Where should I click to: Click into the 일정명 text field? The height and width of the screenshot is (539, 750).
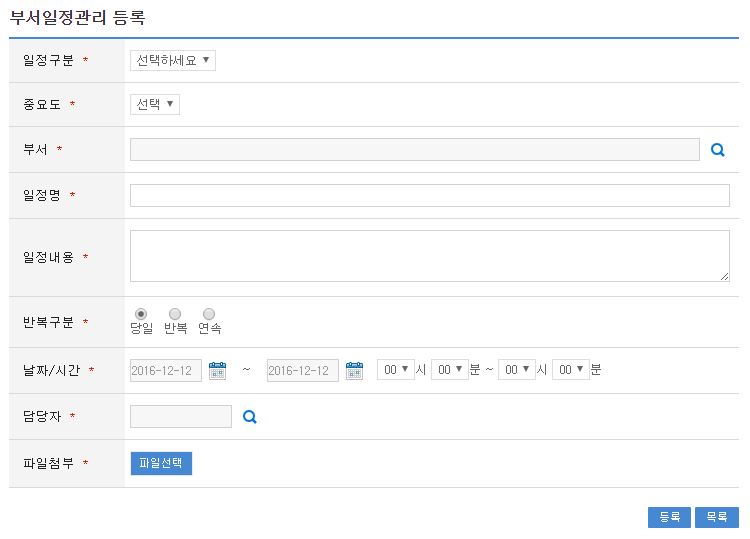tap(429, 195)
